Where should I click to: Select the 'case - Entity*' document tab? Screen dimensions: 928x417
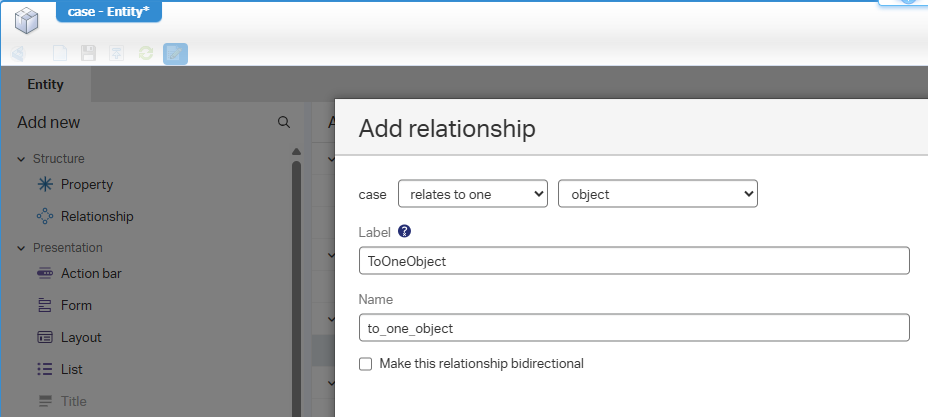[x=109, y=11]
